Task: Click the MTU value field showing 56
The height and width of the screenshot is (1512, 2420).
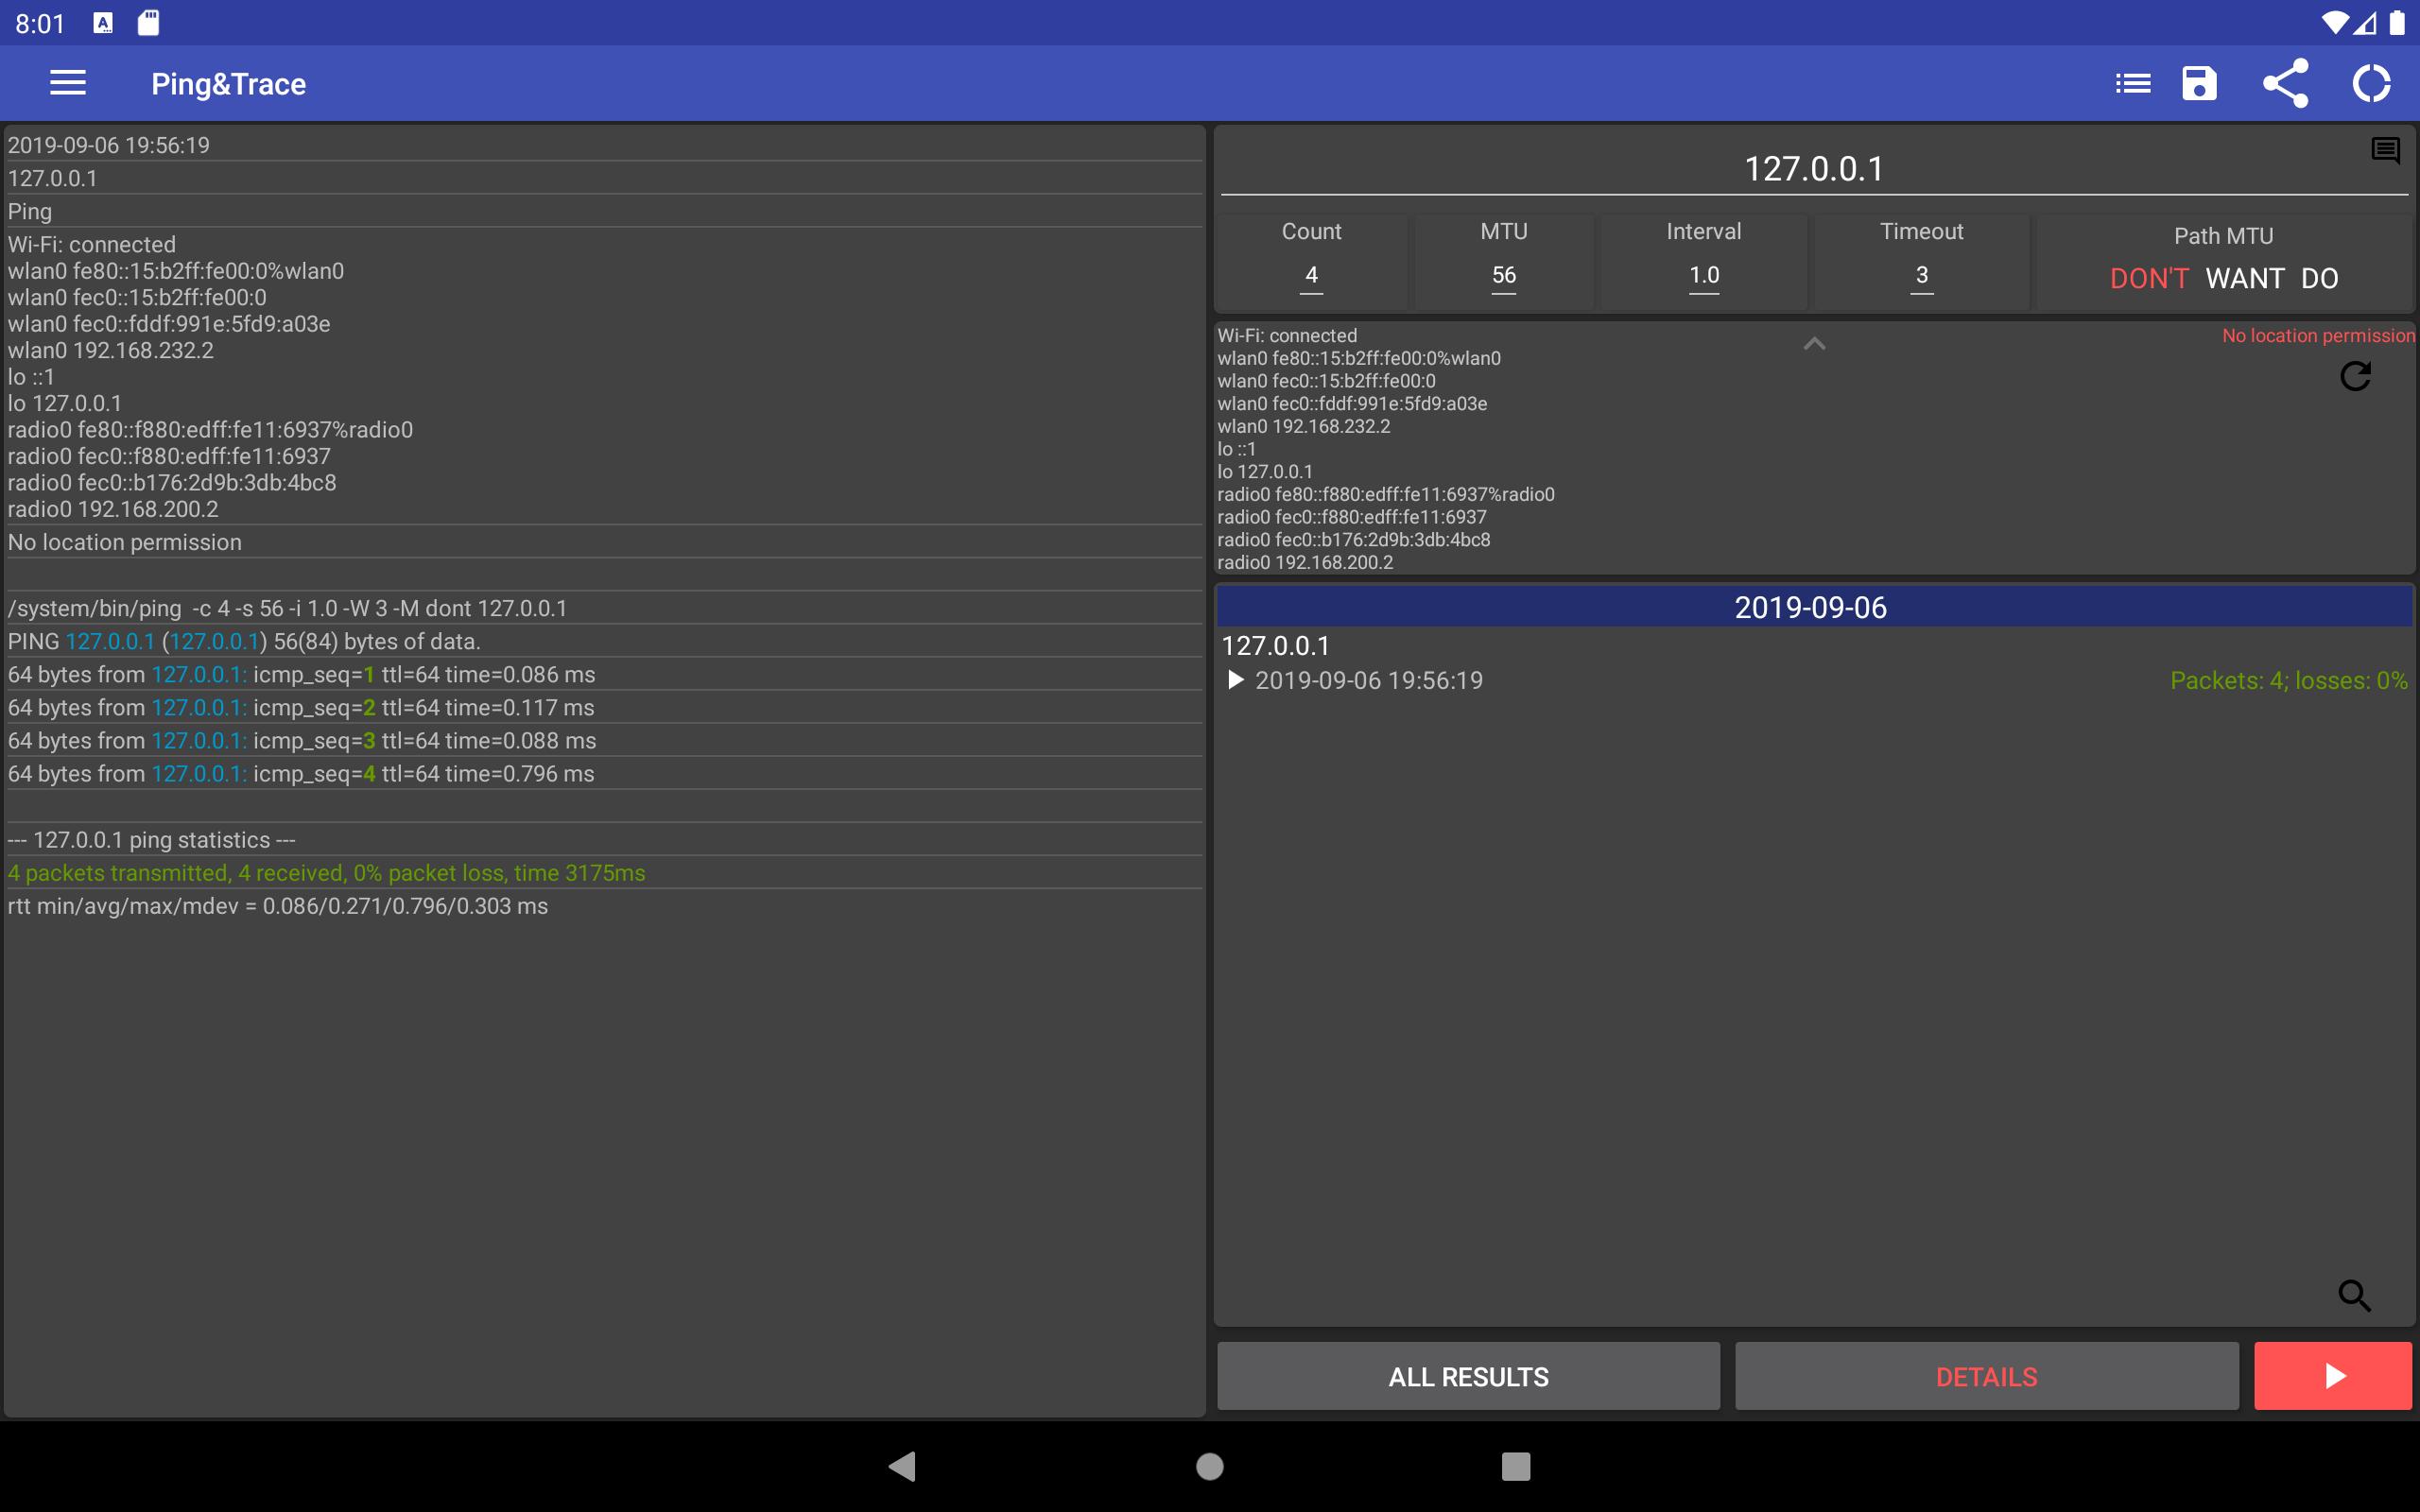Action: (1502, 273)
